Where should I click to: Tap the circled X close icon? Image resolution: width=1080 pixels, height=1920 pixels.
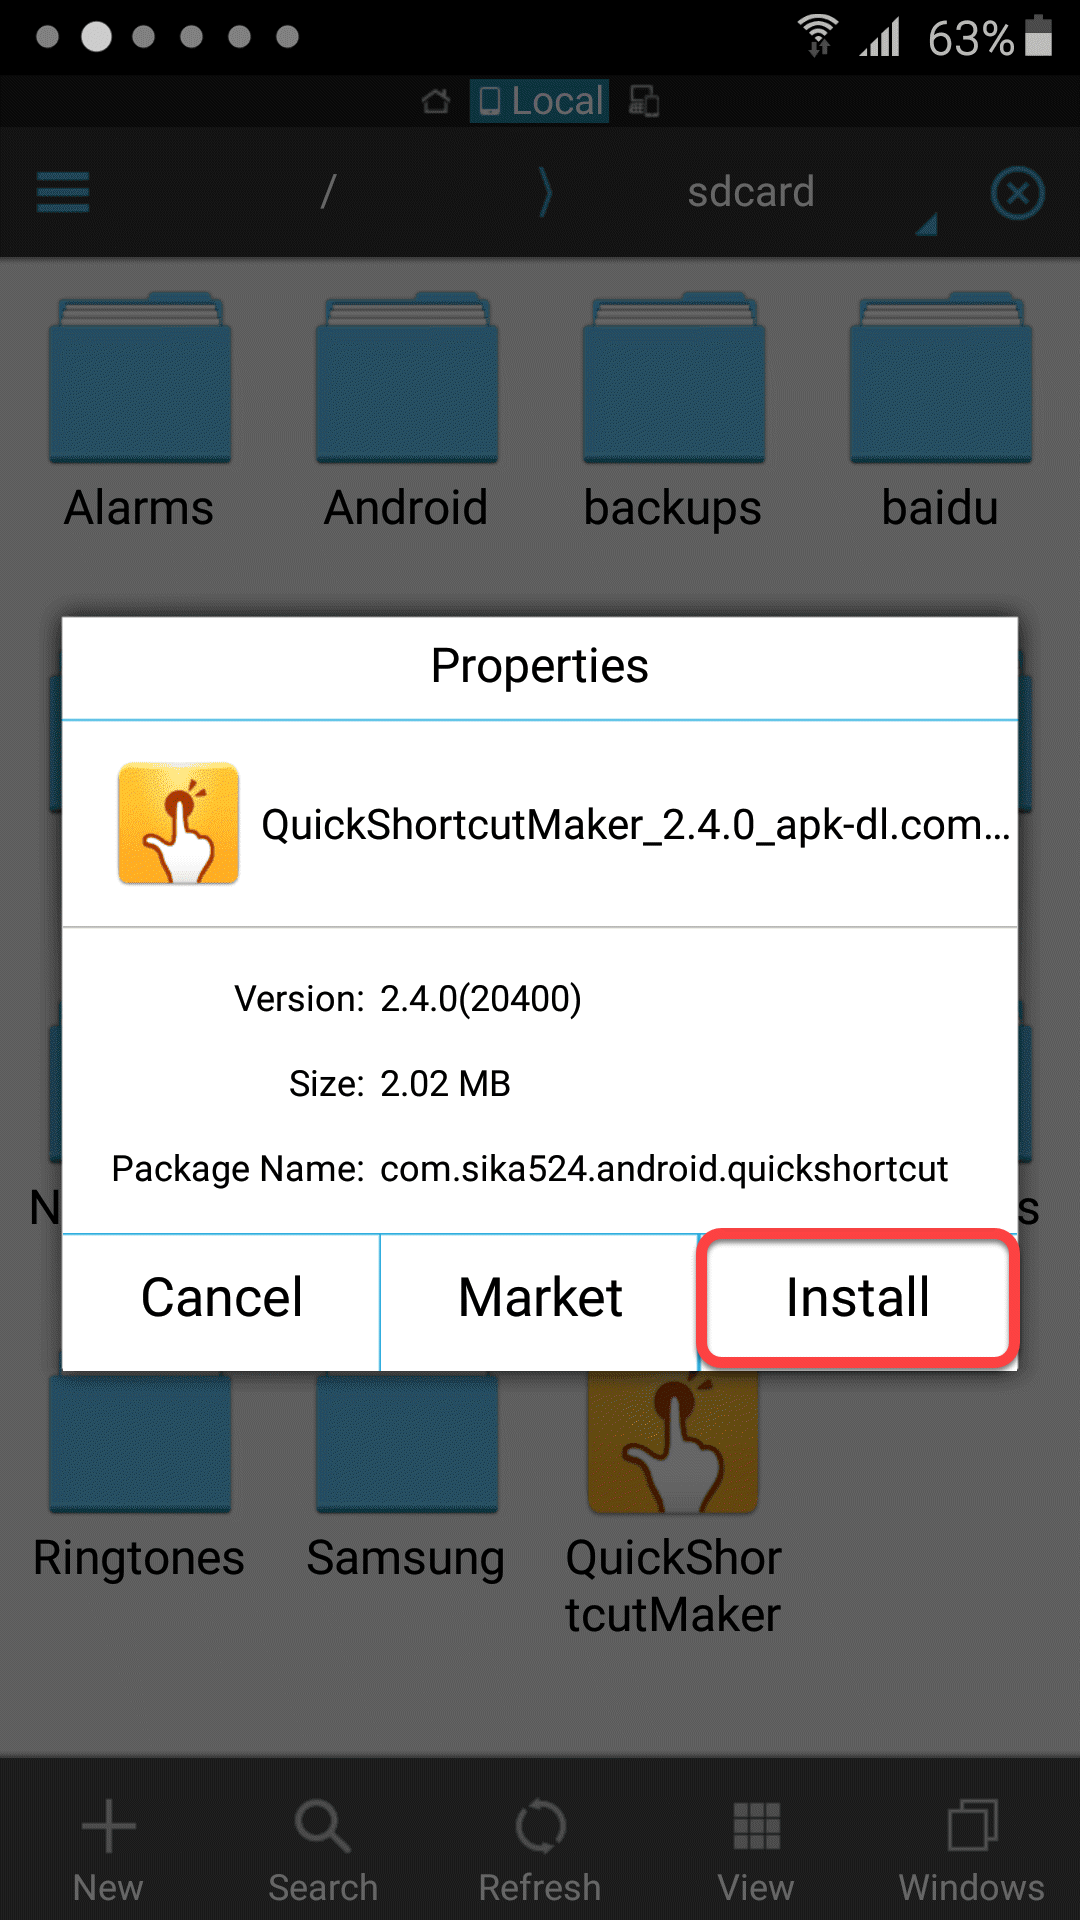pos(1018,192)
